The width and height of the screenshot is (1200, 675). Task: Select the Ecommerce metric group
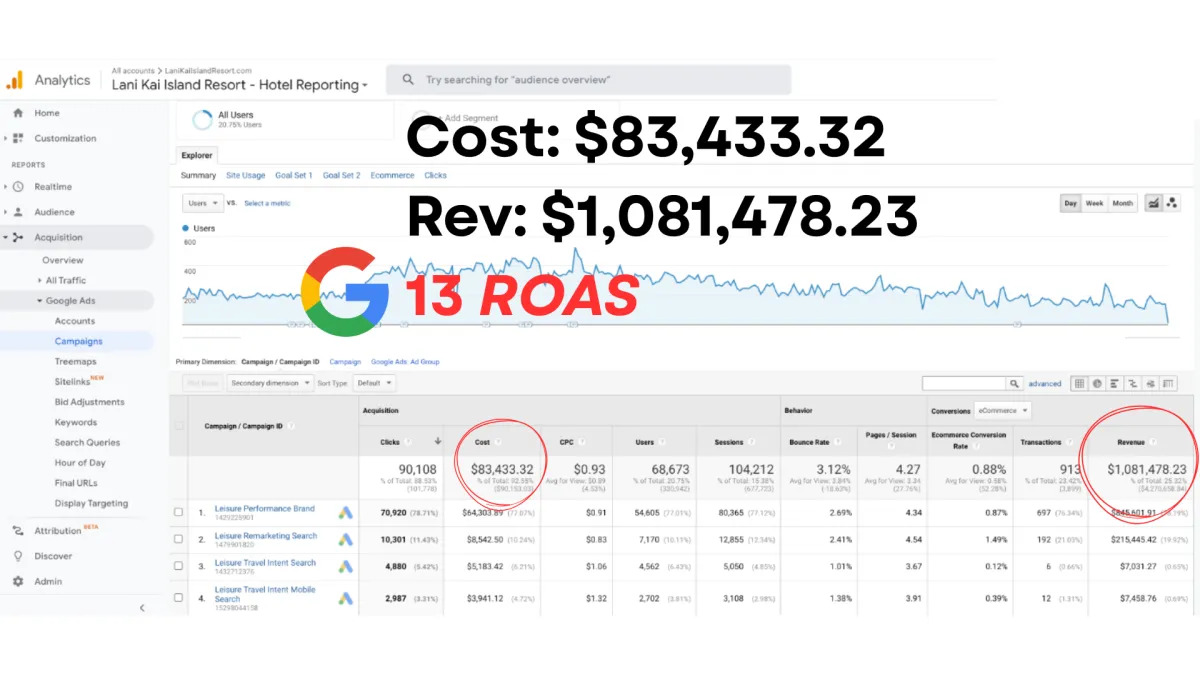[392, 175]
